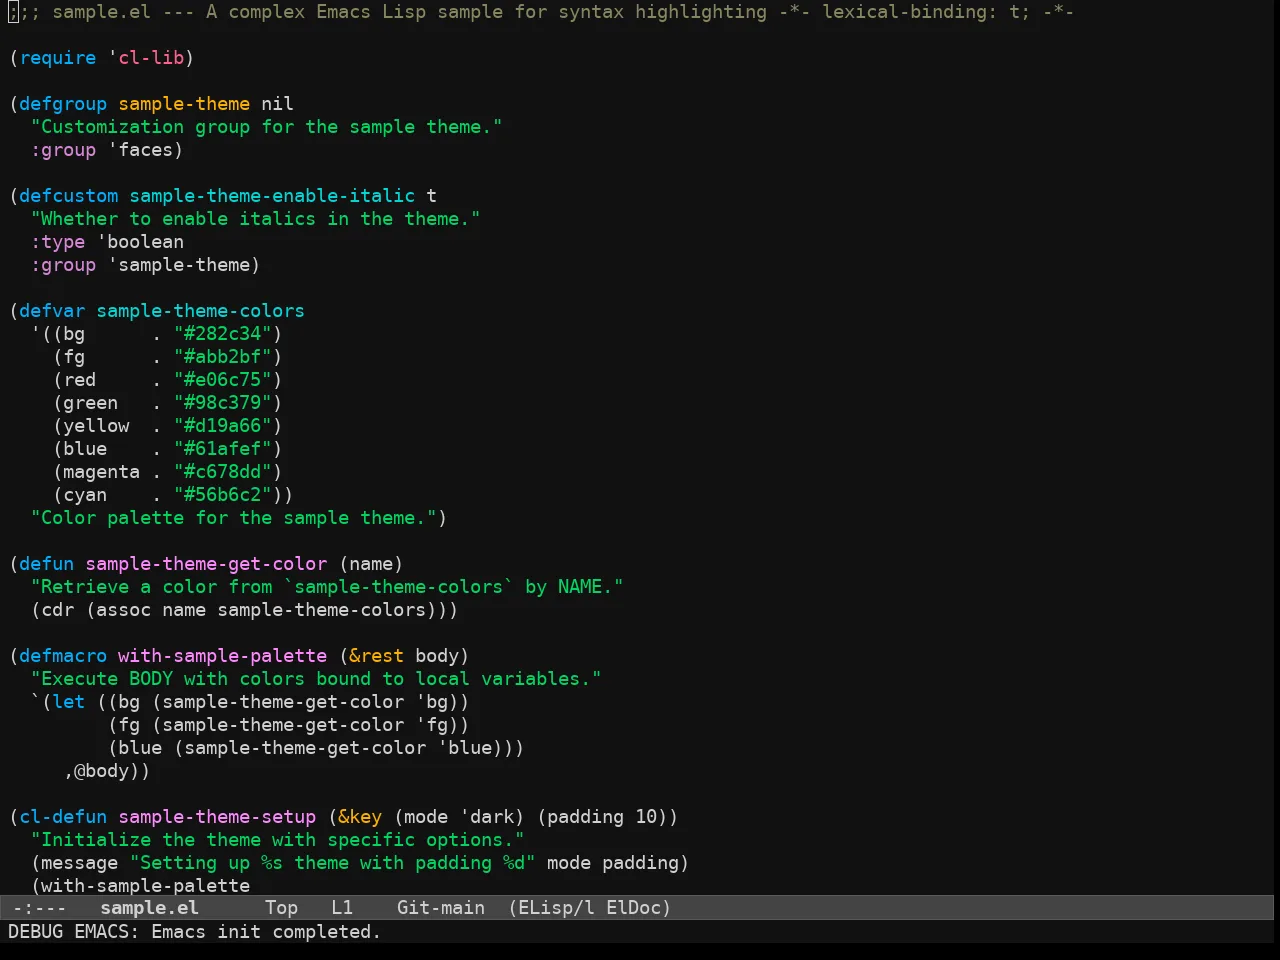Click 'sample-theme-colors' after defvar
The height and width of the screenshot is (960, 1280).
201,311
